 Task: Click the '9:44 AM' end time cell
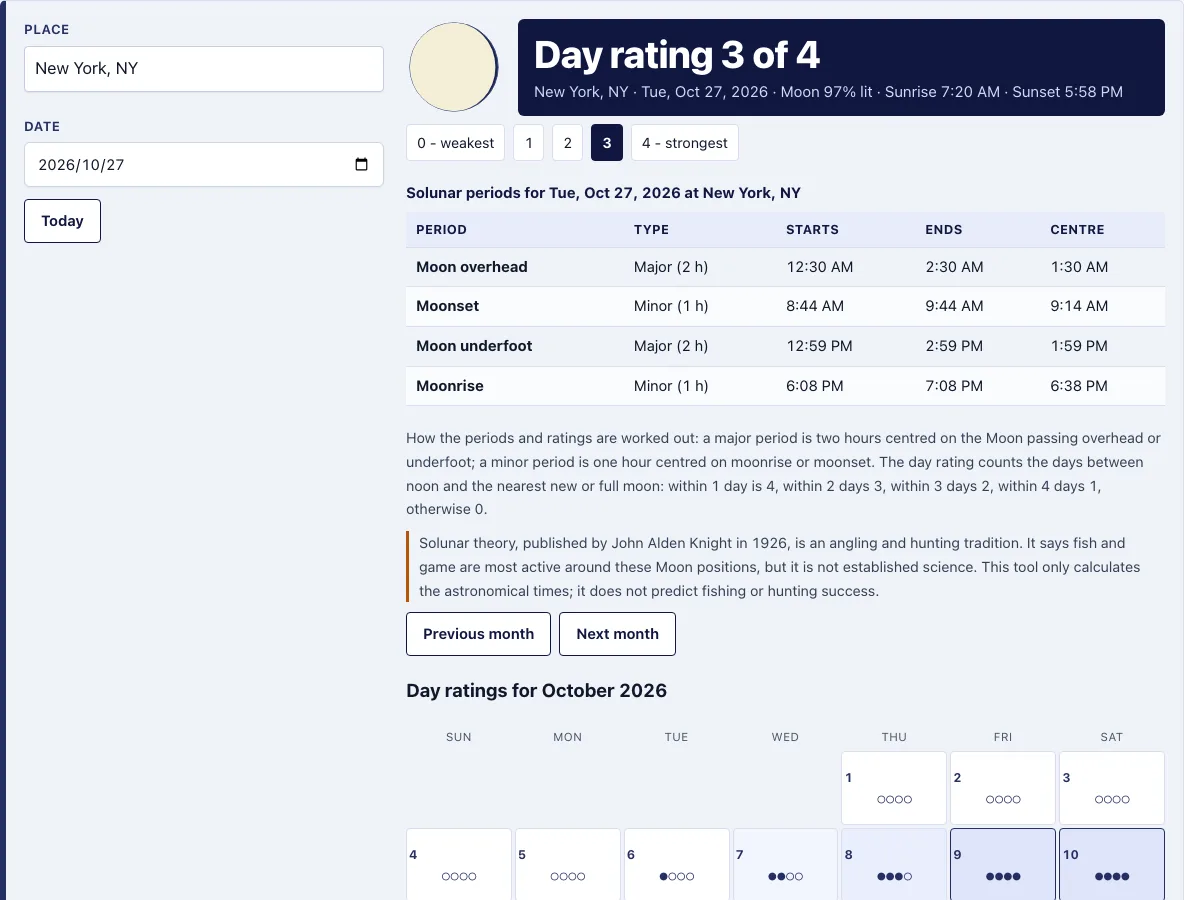[954, 307]
